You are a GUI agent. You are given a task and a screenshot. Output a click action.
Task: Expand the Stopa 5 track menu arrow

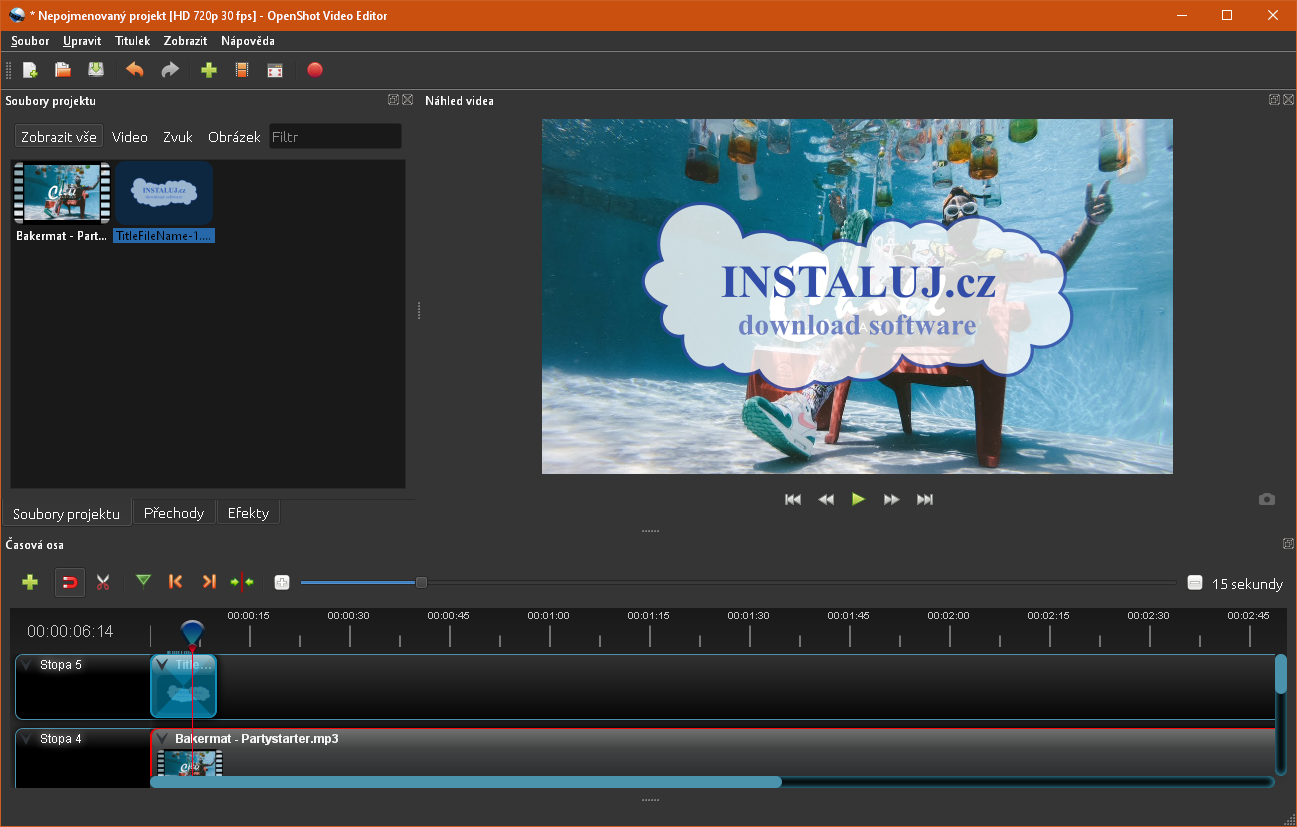point(26,665)
